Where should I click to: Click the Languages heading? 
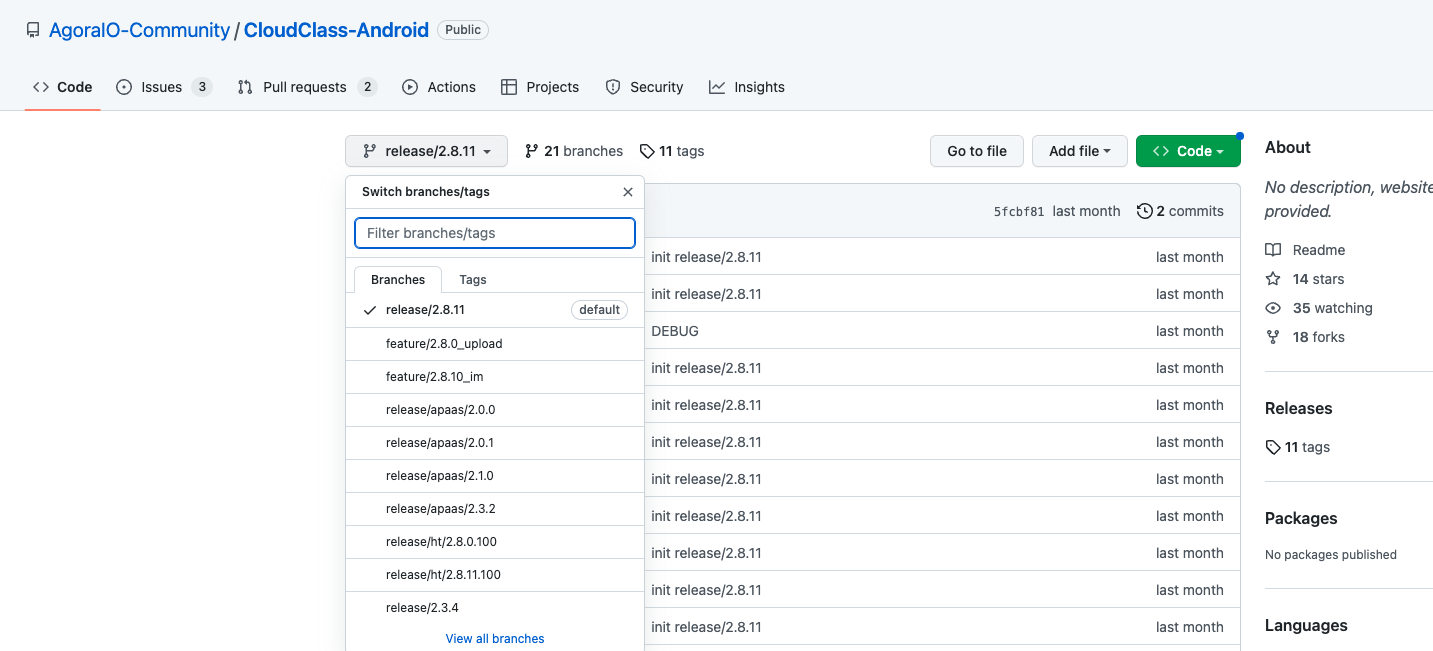1306,625
